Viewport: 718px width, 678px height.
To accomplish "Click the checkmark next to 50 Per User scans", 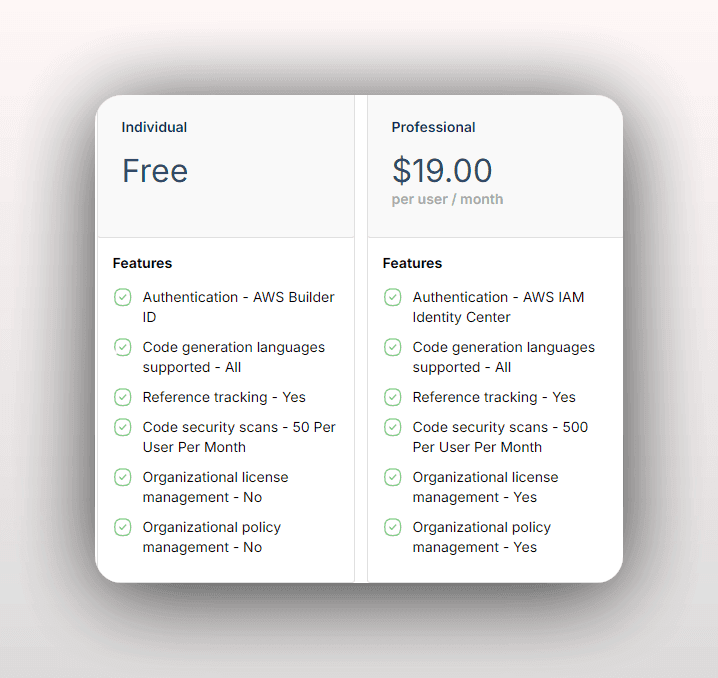I will (123, 427).
